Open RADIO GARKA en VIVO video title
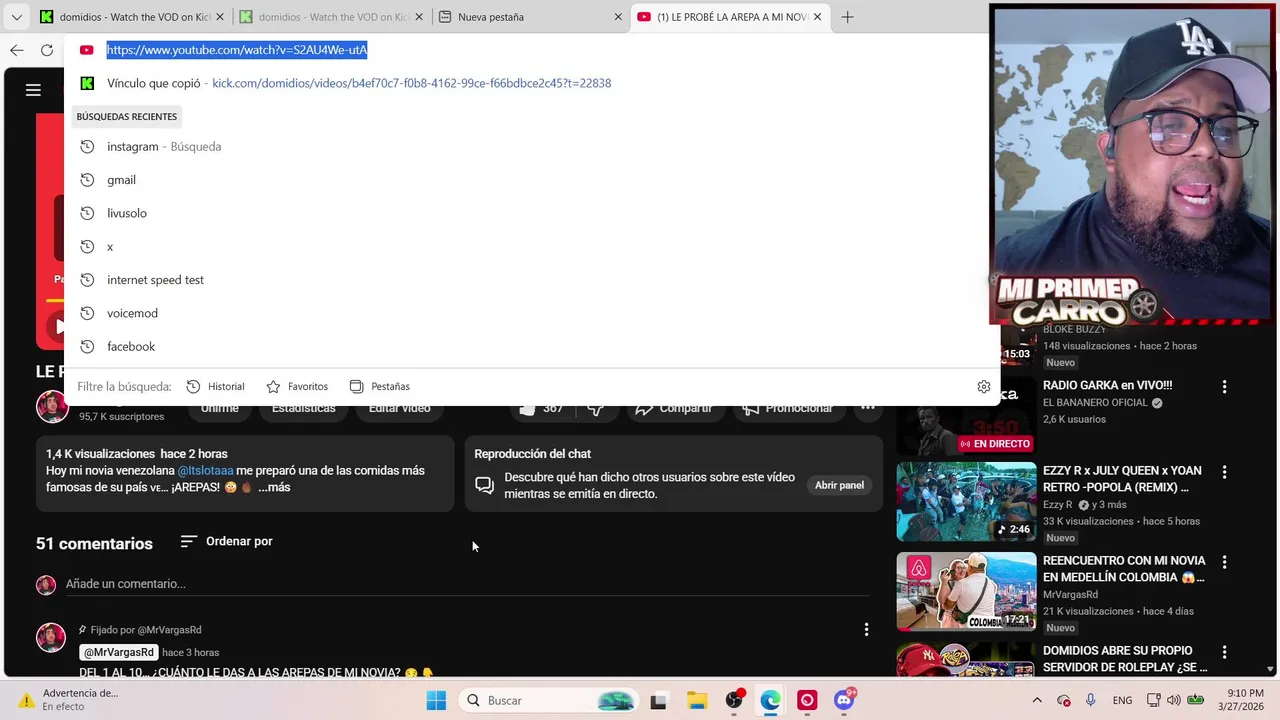 coord(1107,385)
